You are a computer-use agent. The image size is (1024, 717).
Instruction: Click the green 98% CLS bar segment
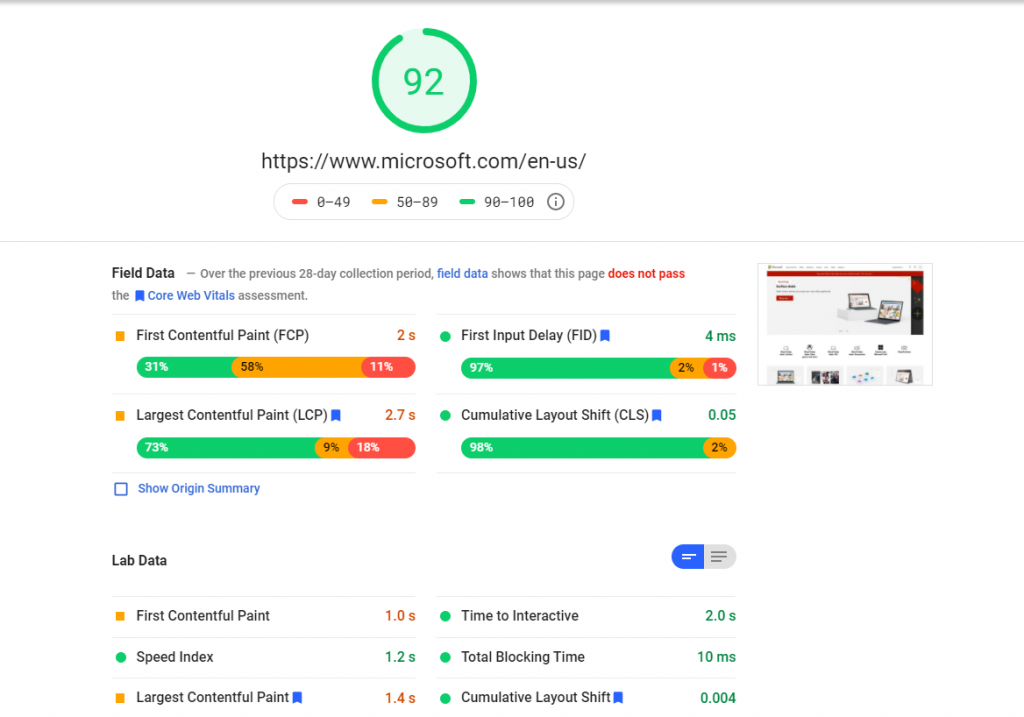tap(583, 447)
